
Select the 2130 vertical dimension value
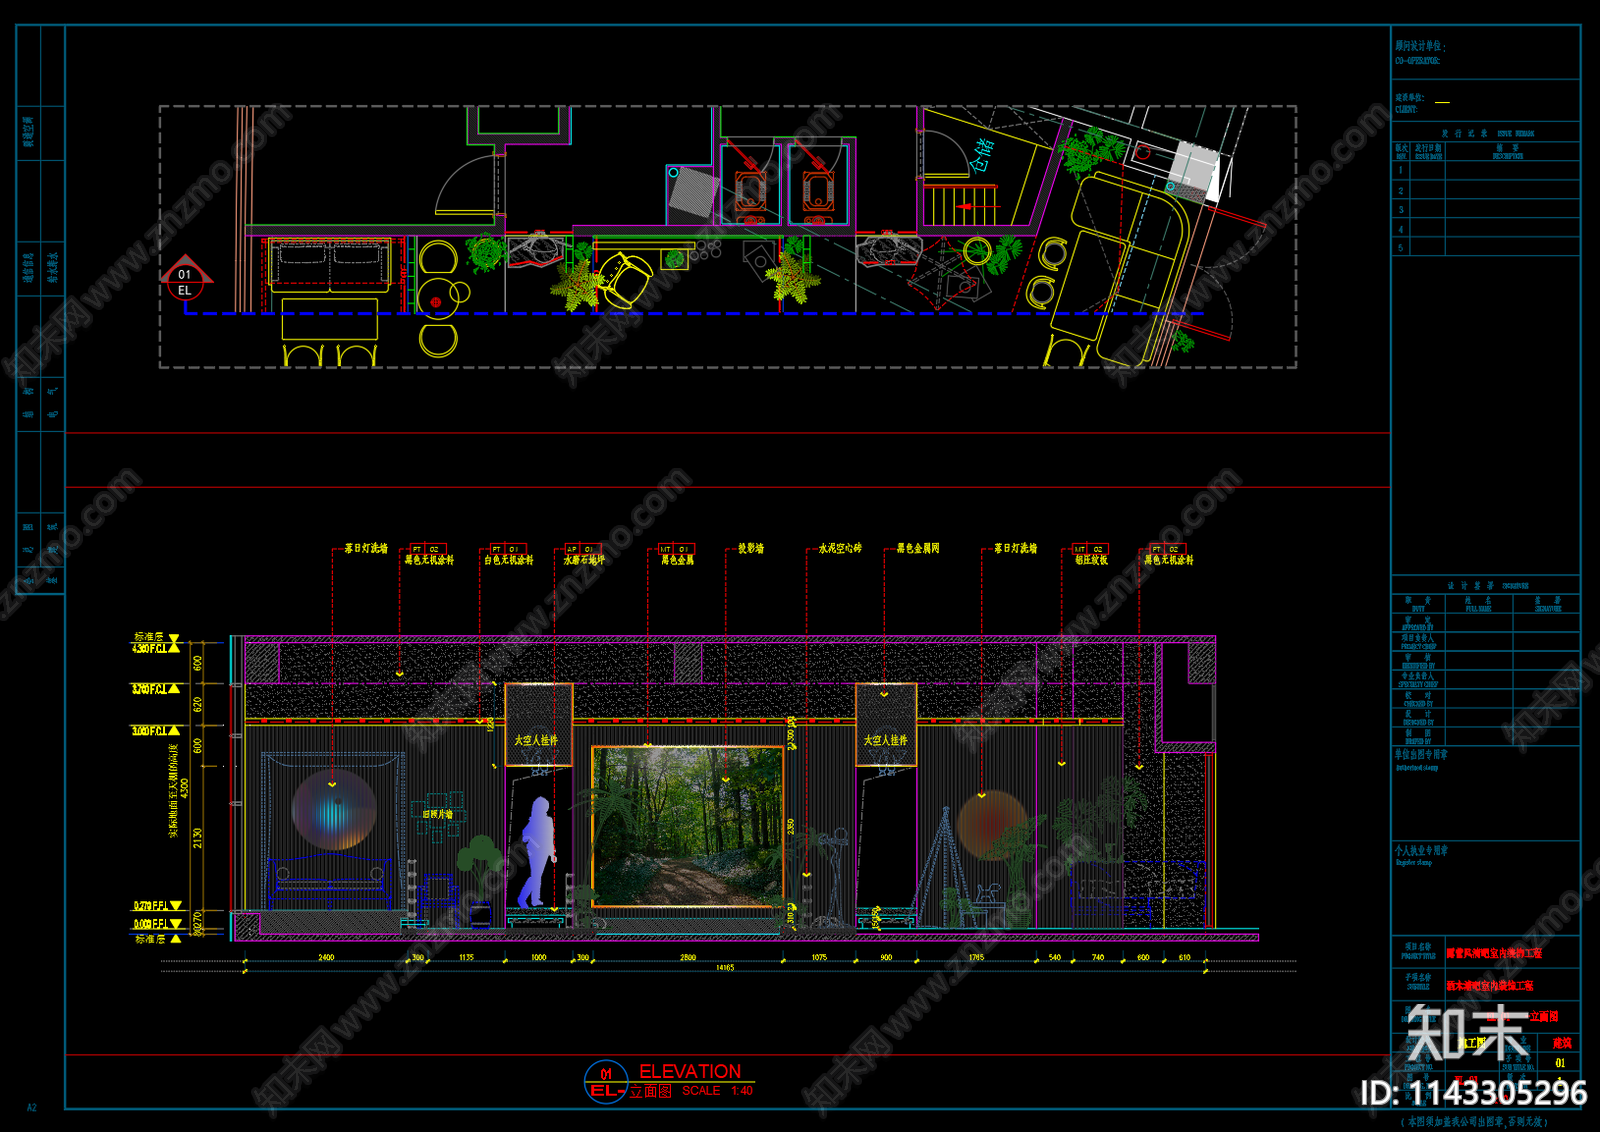[x=198, y=837]
